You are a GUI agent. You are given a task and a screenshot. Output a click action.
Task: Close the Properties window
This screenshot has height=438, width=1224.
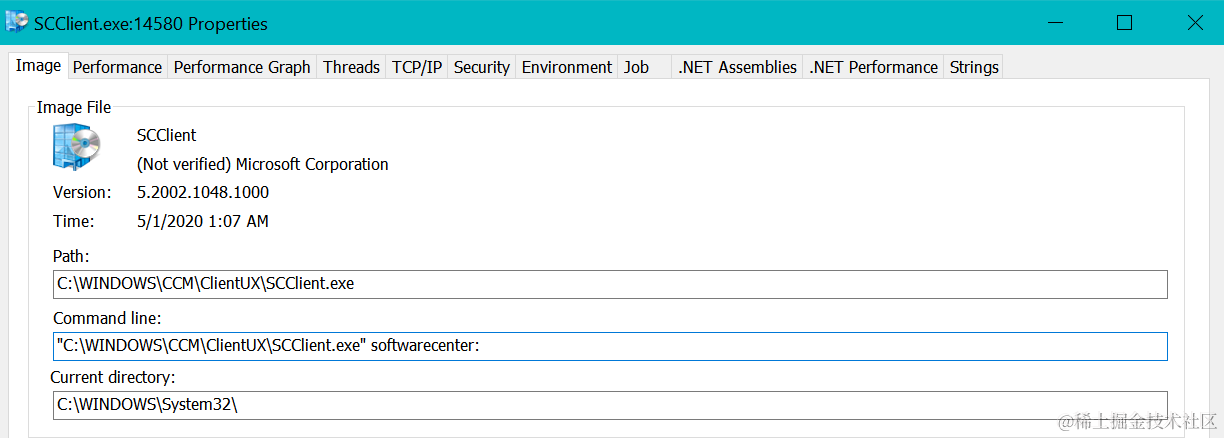(x=1194, y=22)
